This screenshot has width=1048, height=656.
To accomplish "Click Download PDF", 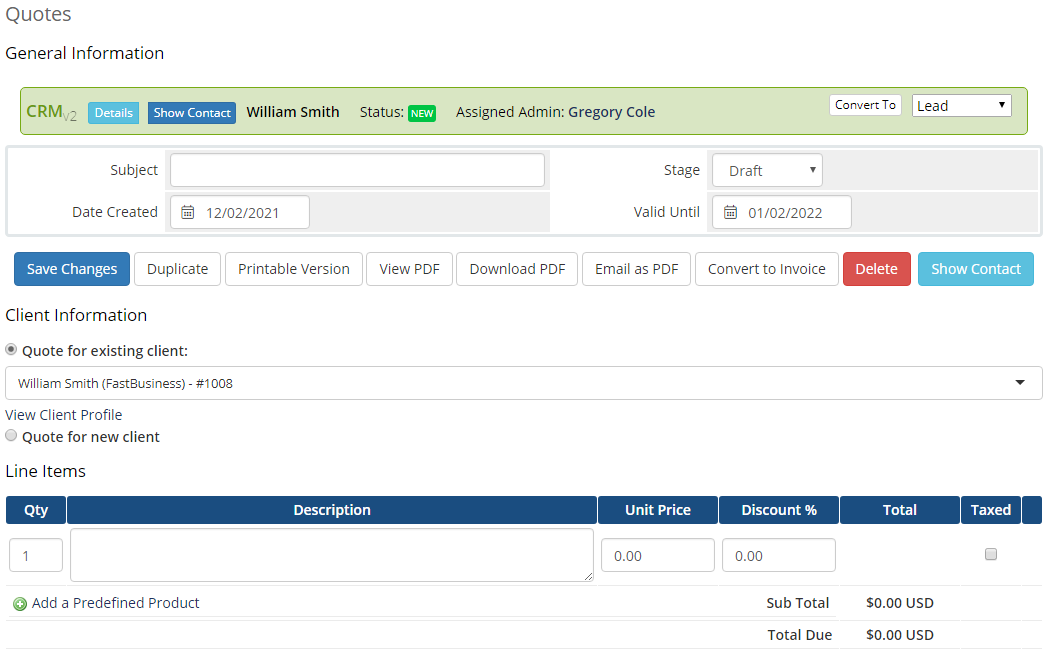I will tap(517, 269).
